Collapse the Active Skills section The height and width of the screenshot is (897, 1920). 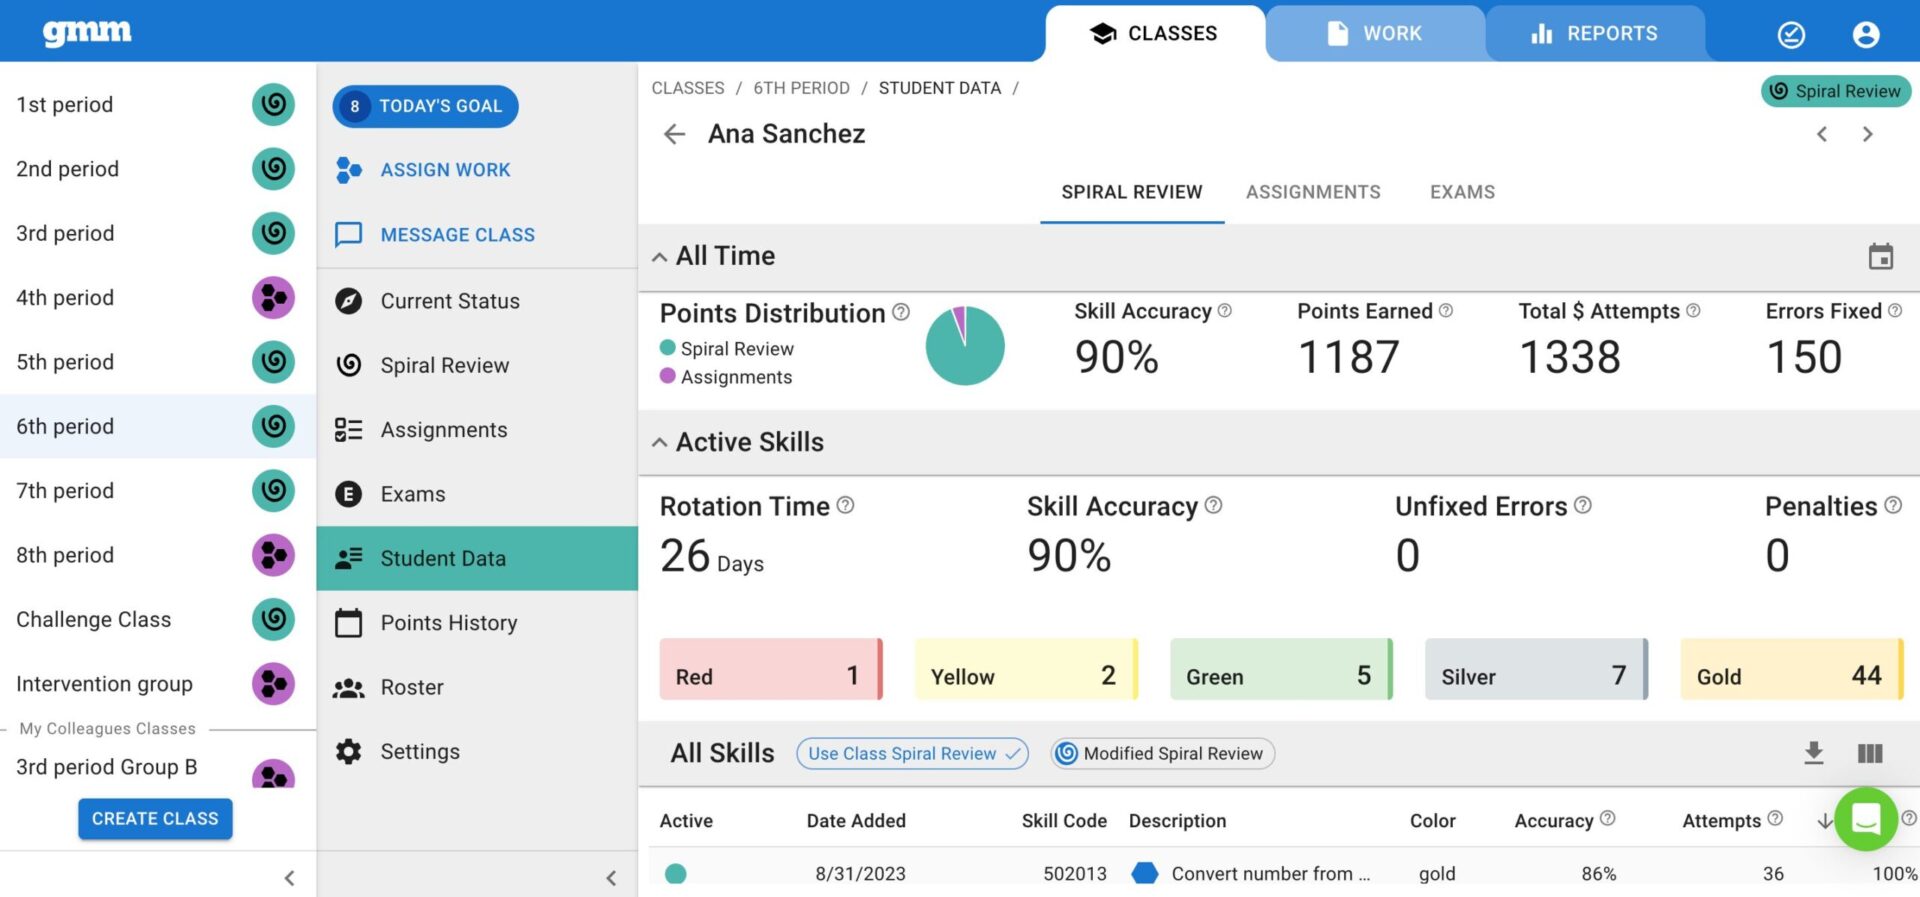[660, 442]
